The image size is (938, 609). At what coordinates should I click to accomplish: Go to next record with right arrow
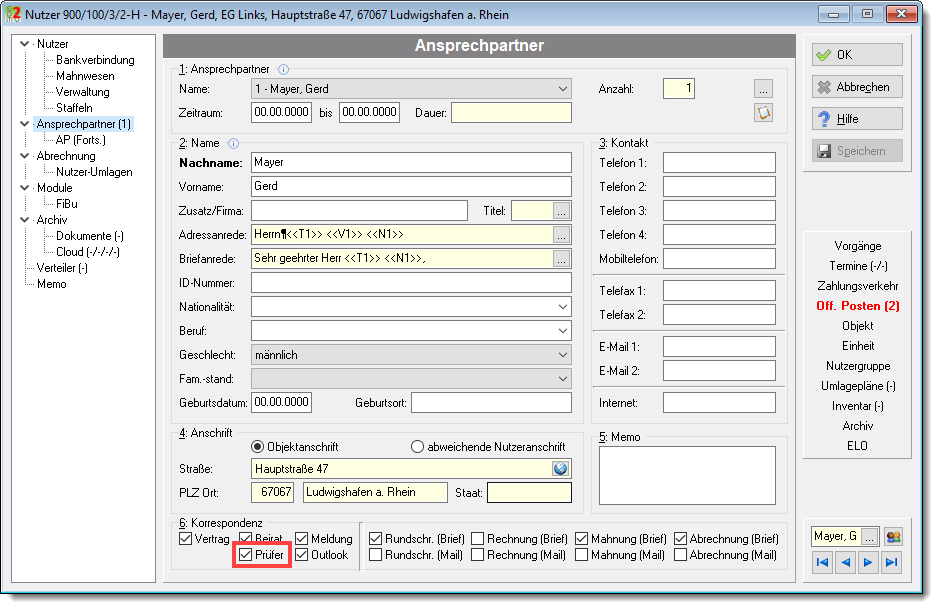pyautogui.click(x=868, y=562)
